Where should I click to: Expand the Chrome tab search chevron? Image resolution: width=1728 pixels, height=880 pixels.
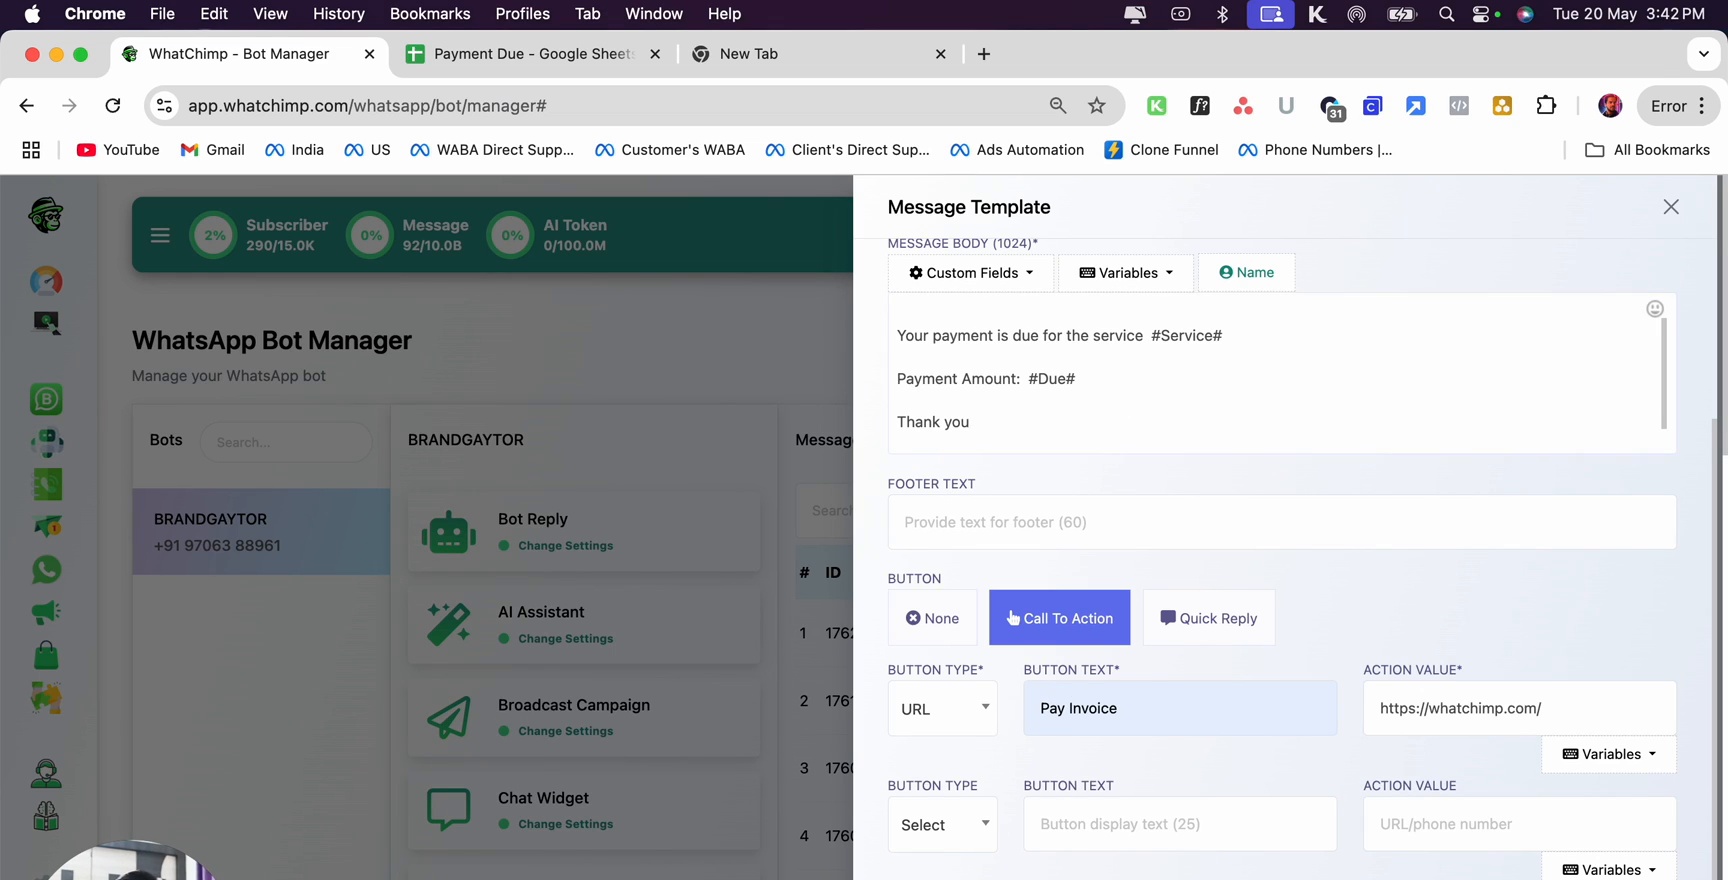[x=1704, y=54]
